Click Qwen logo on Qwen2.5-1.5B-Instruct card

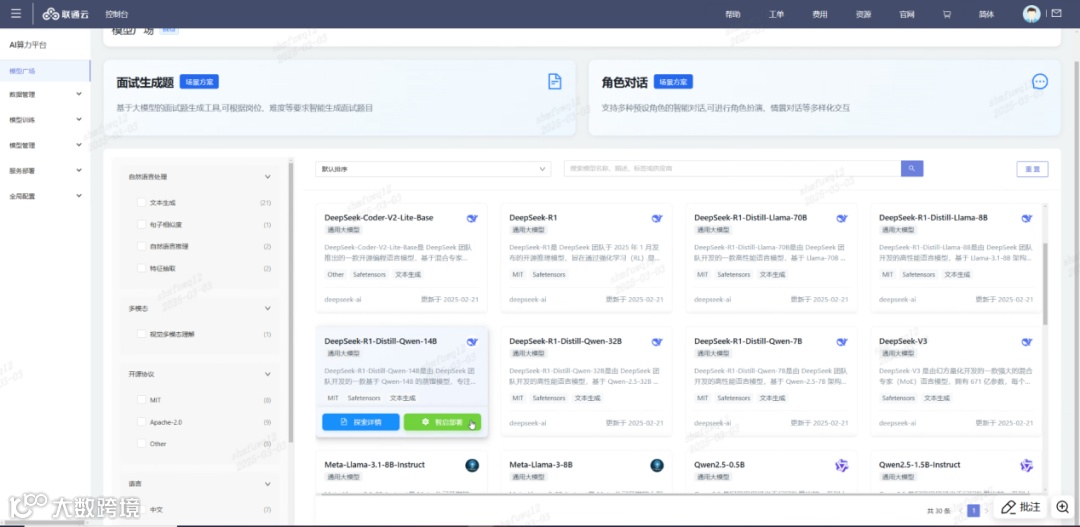pos(1027,466)
